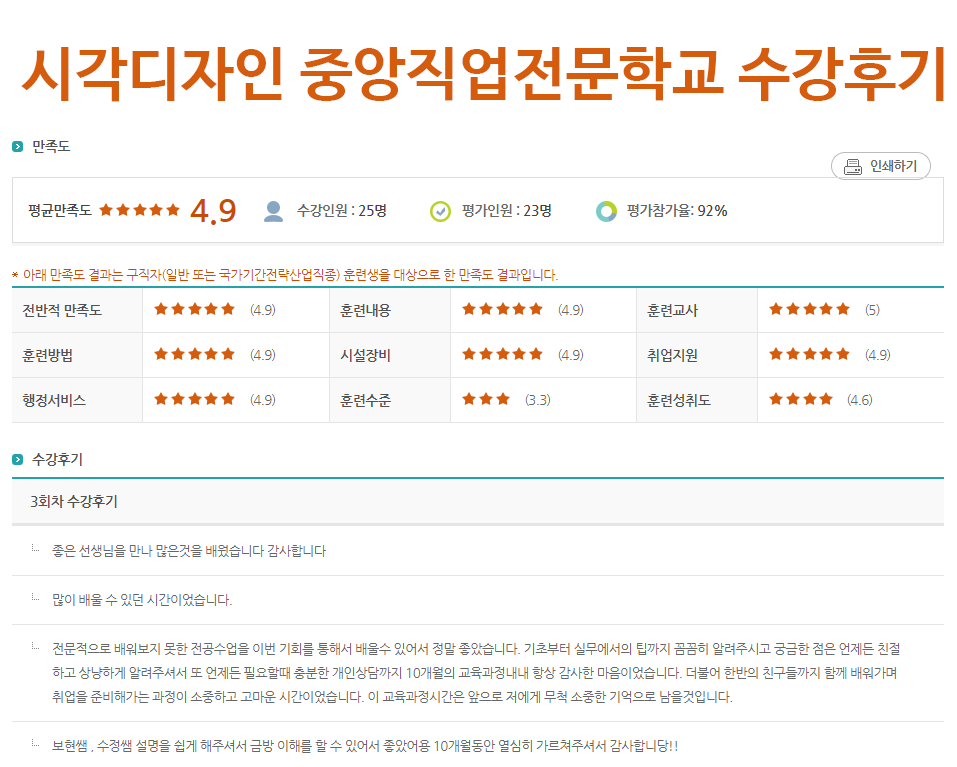Click the 평가인원 : 23명 text
Viewport: 957px width, 767px height.
pyautogui.click(x=507, y=211)
